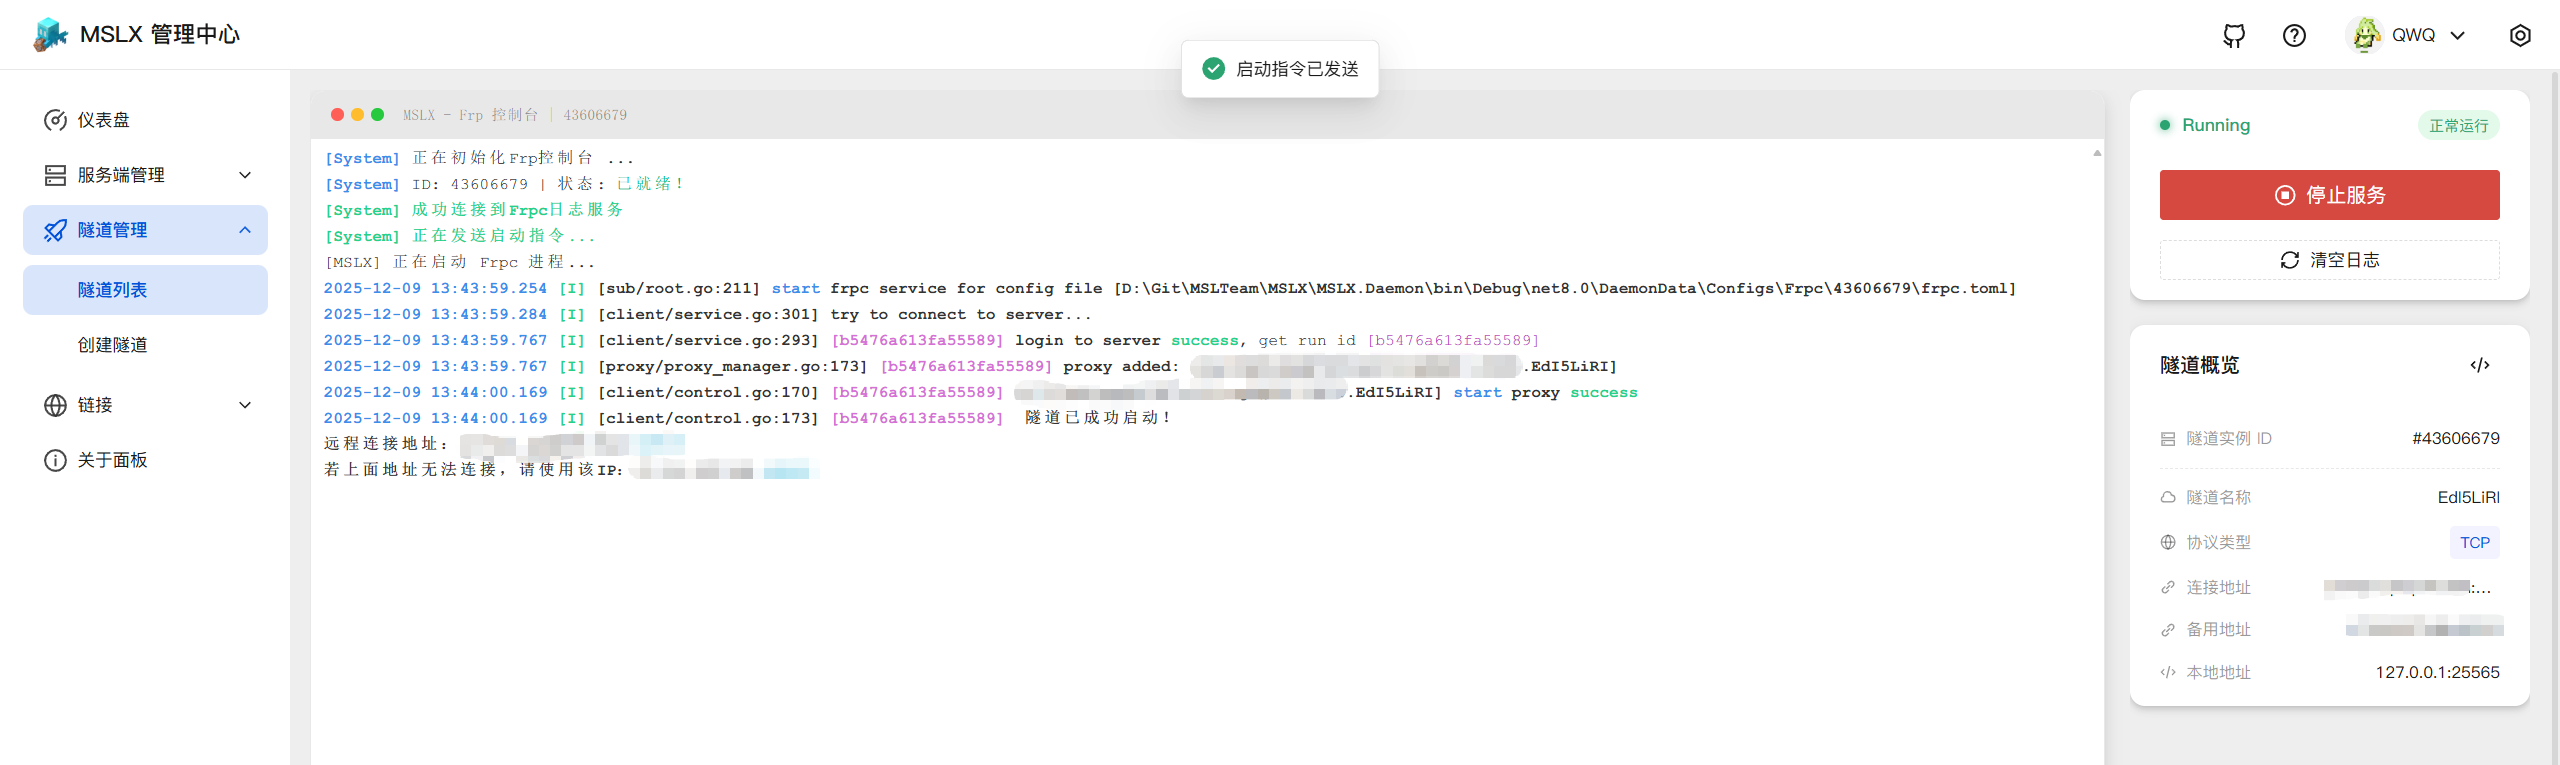
Task: Open the 隧道列表 page
Action: pyautogui.click(x=113, y=290)
